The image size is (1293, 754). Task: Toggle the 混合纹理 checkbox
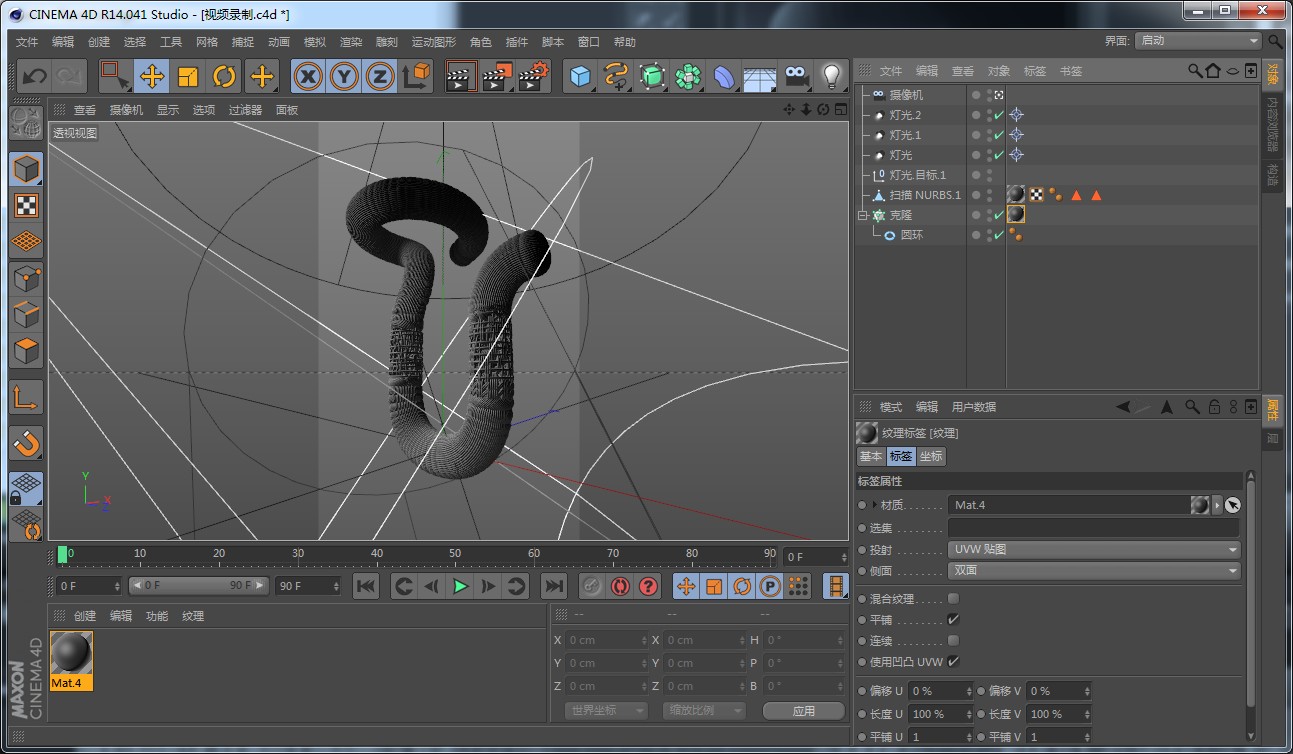coord(953,599)
